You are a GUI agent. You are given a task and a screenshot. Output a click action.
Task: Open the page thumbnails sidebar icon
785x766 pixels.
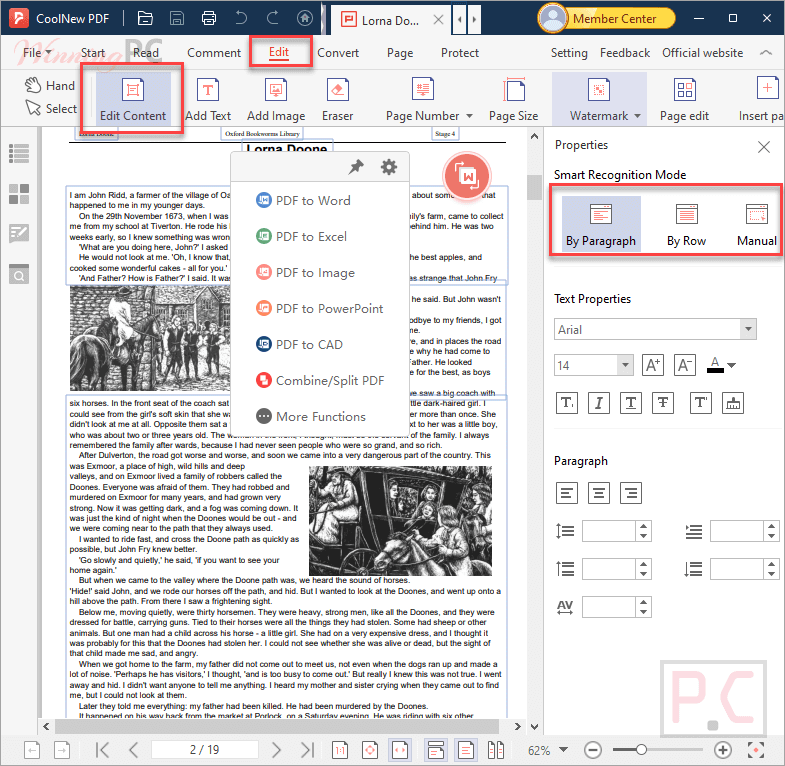(x=19, y=194)
